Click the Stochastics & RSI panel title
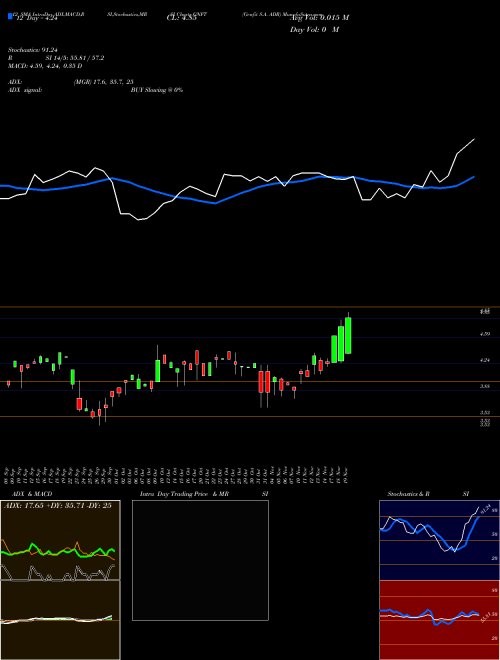The image size is (500, 660). click(x=428, y=494)
